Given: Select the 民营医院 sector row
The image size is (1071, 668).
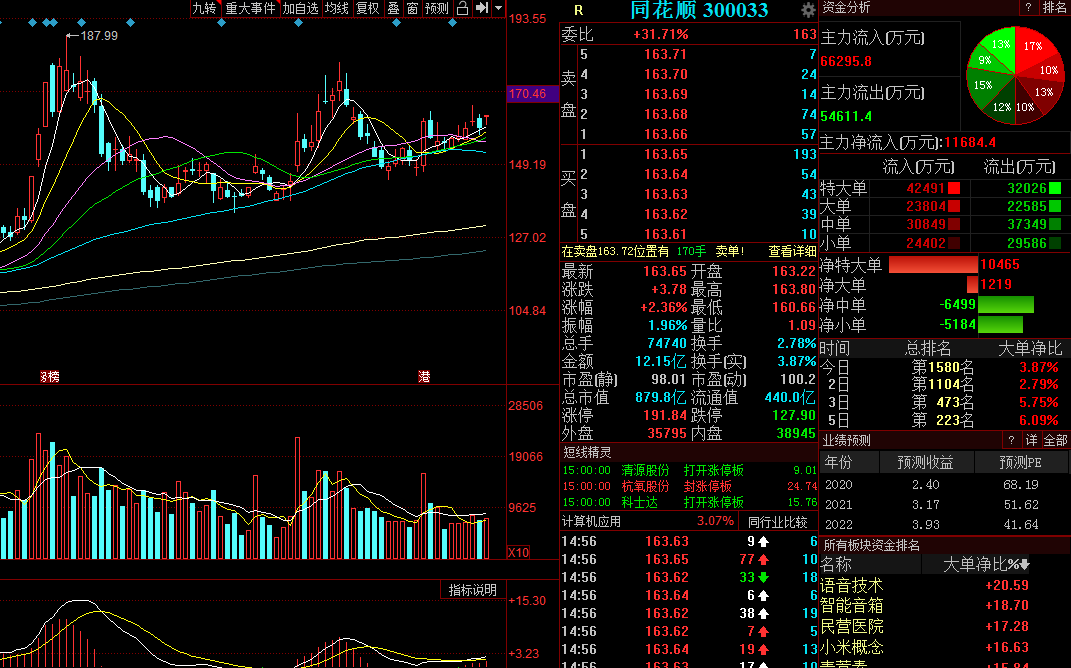Looking at the screenshot, I should click(x=945, y=626).
